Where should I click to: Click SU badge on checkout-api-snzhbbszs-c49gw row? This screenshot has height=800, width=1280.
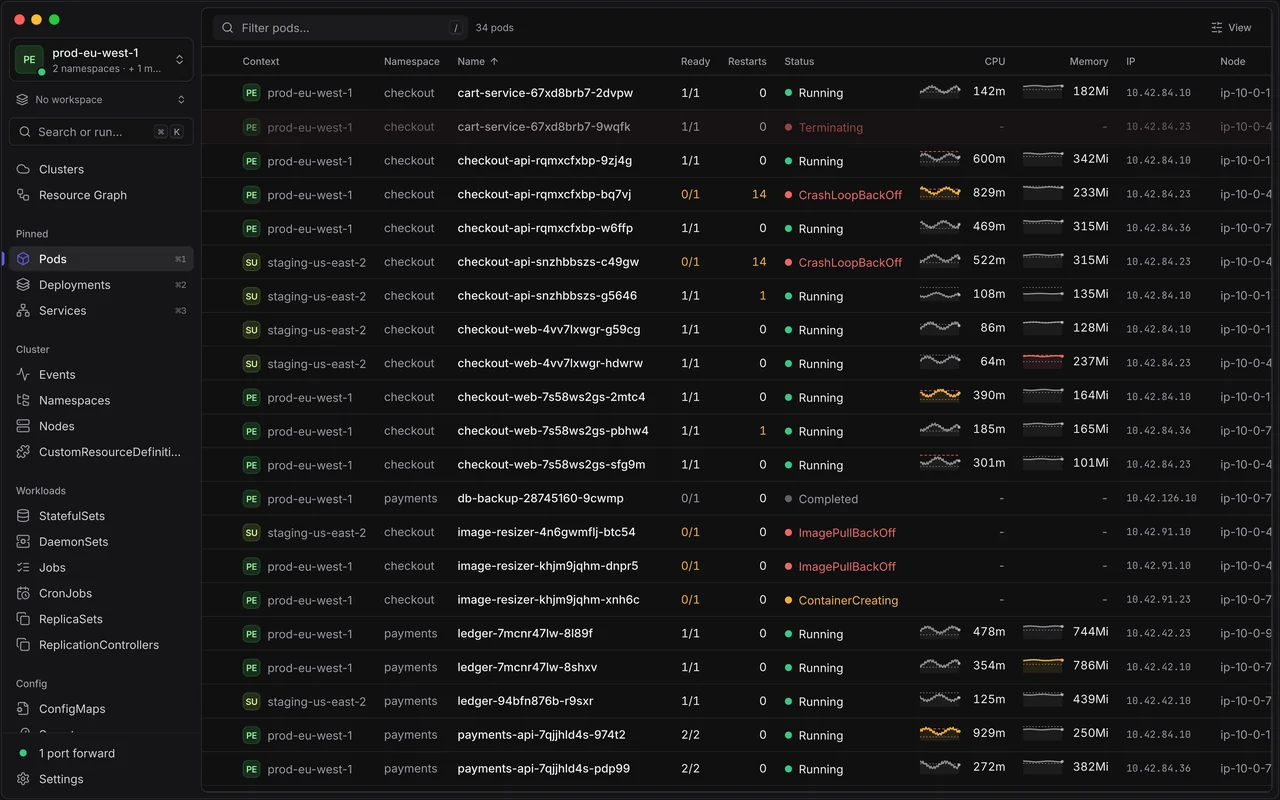[x=251, y=262]
